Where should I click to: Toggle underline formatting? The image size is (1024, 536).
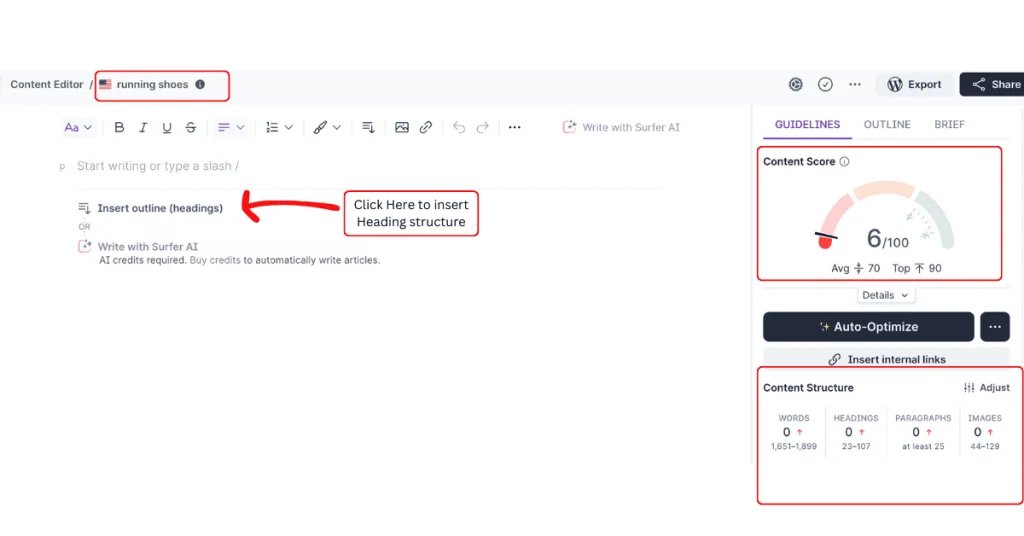coord(167,127)
